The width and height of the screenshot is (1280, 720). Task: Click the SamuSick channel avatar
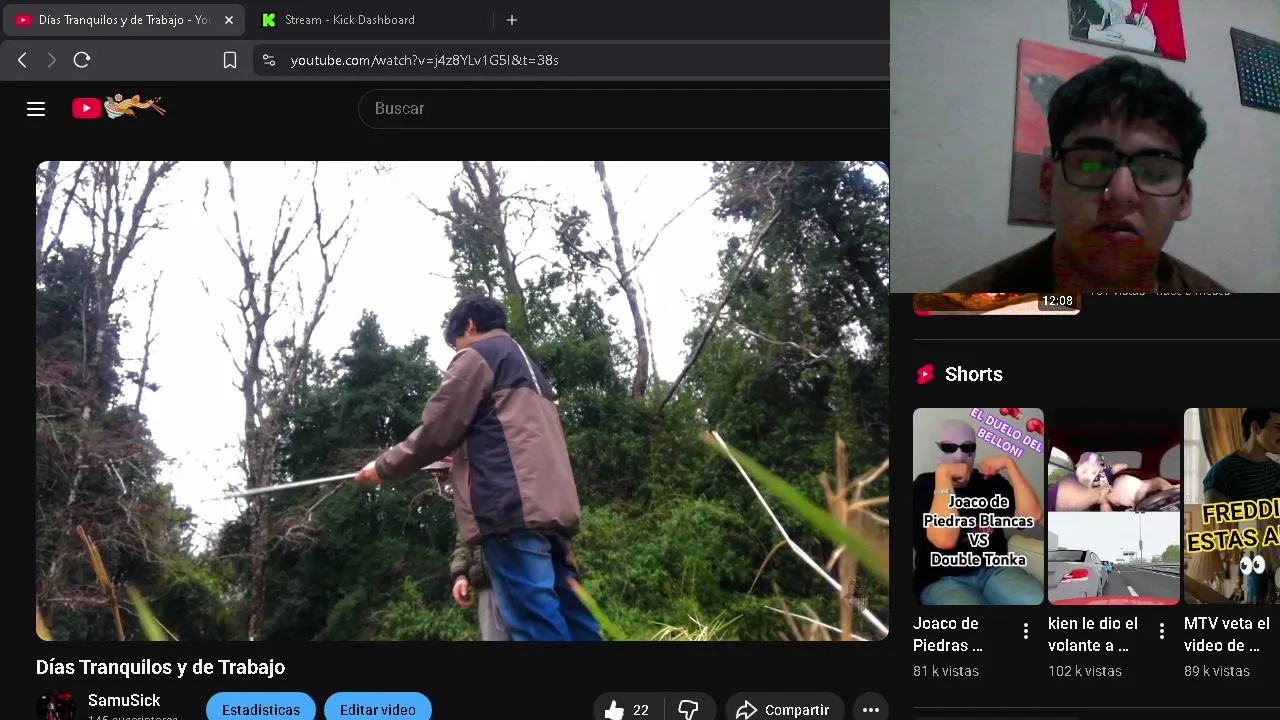56,706
